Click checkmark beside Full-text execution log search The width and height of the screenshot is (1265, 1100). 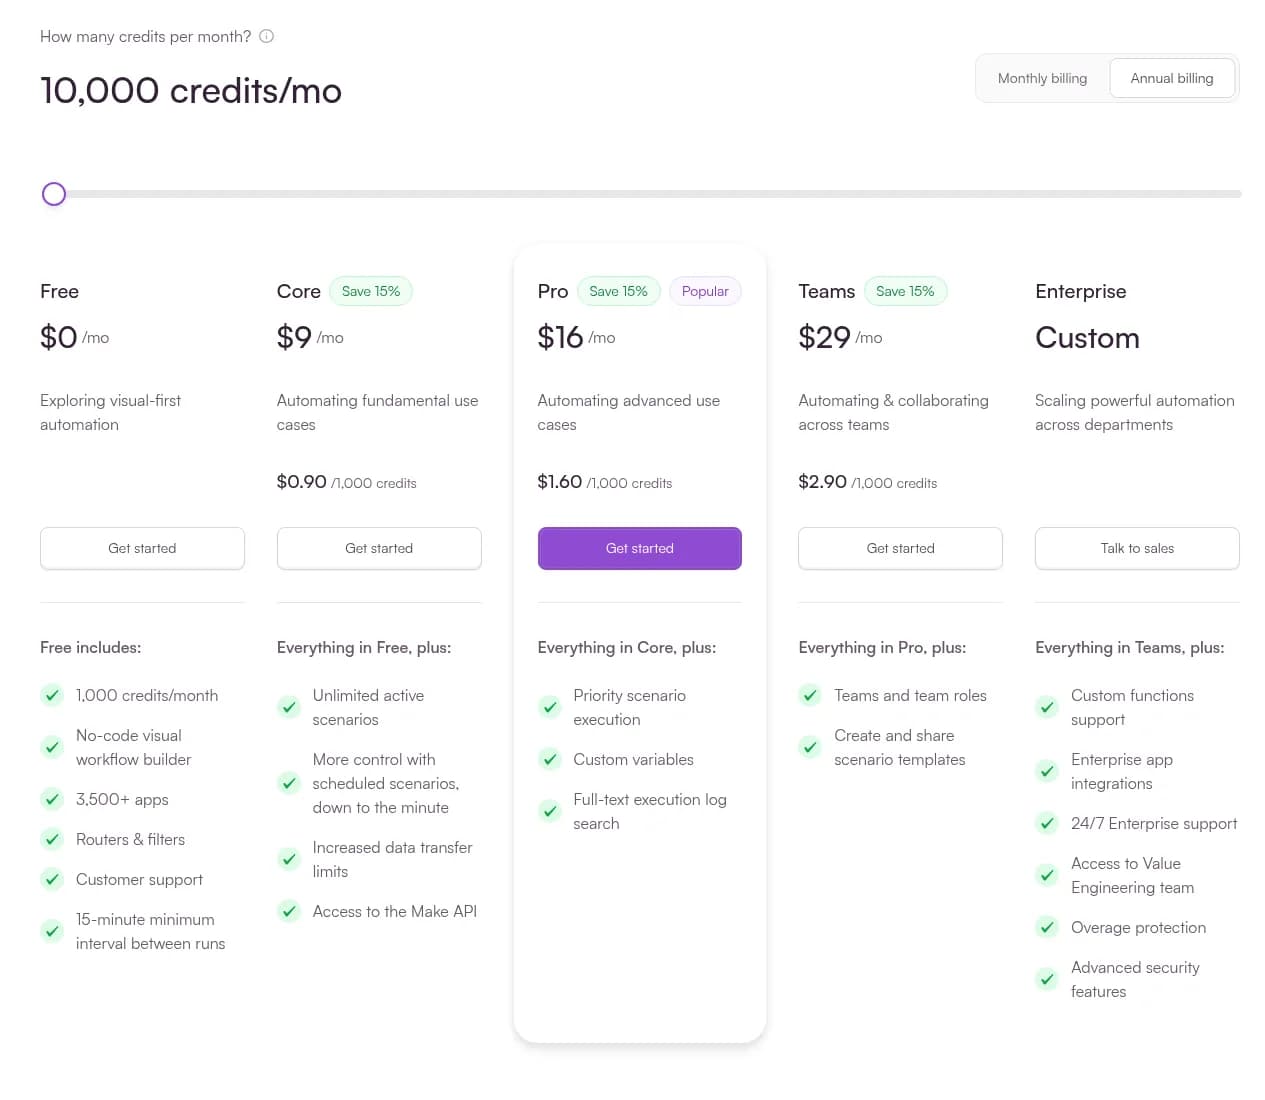pyautogui.click(x=550, y=811)
